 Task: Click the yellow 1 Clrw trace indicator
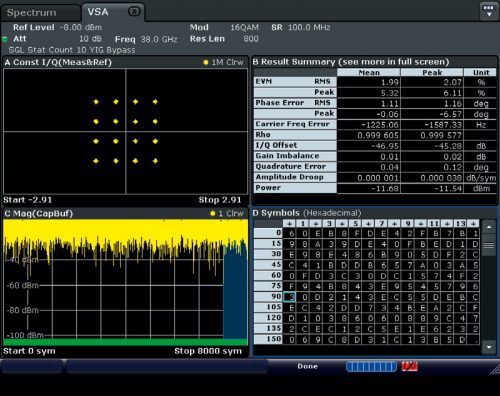click(227, 213)
